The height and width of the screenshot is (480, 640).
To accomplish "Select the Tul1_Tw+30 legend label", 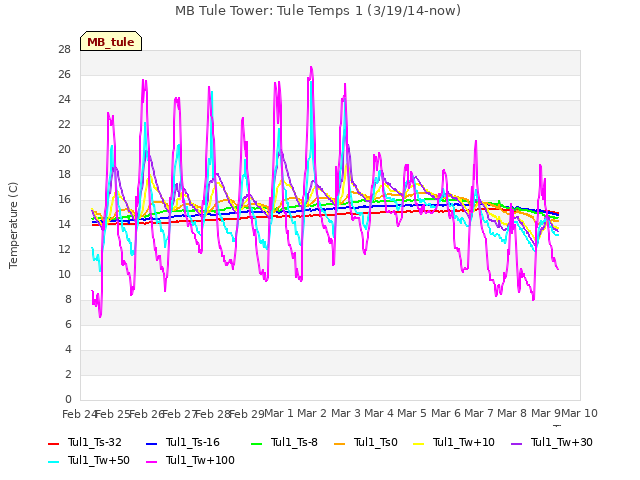I will click(562, 442).
